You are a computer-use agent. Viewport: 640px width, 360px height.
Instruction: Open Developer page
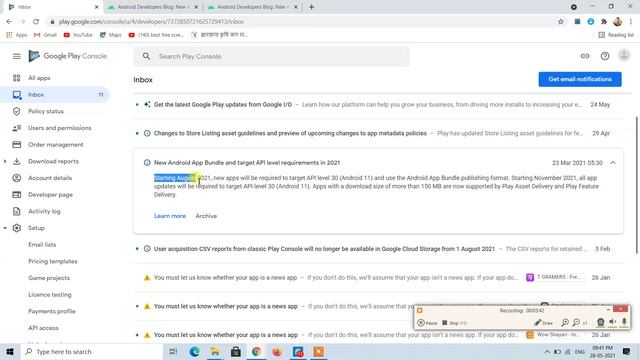[50, 195]
